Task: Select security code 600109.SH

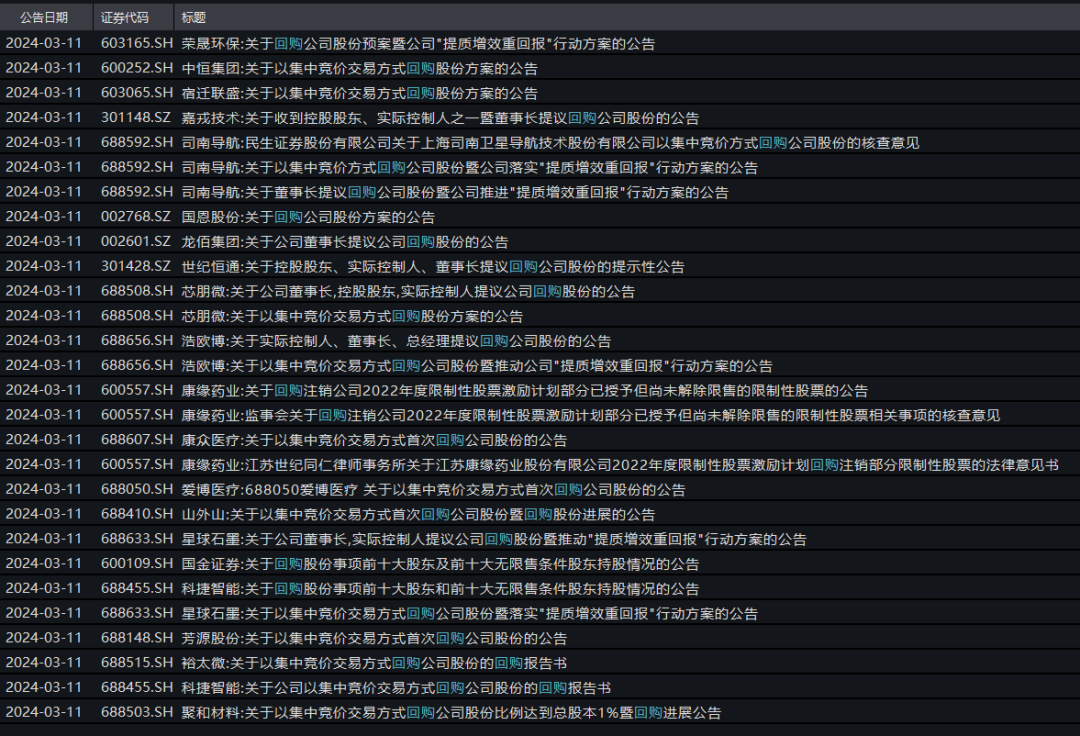Action: click(136, 564)
